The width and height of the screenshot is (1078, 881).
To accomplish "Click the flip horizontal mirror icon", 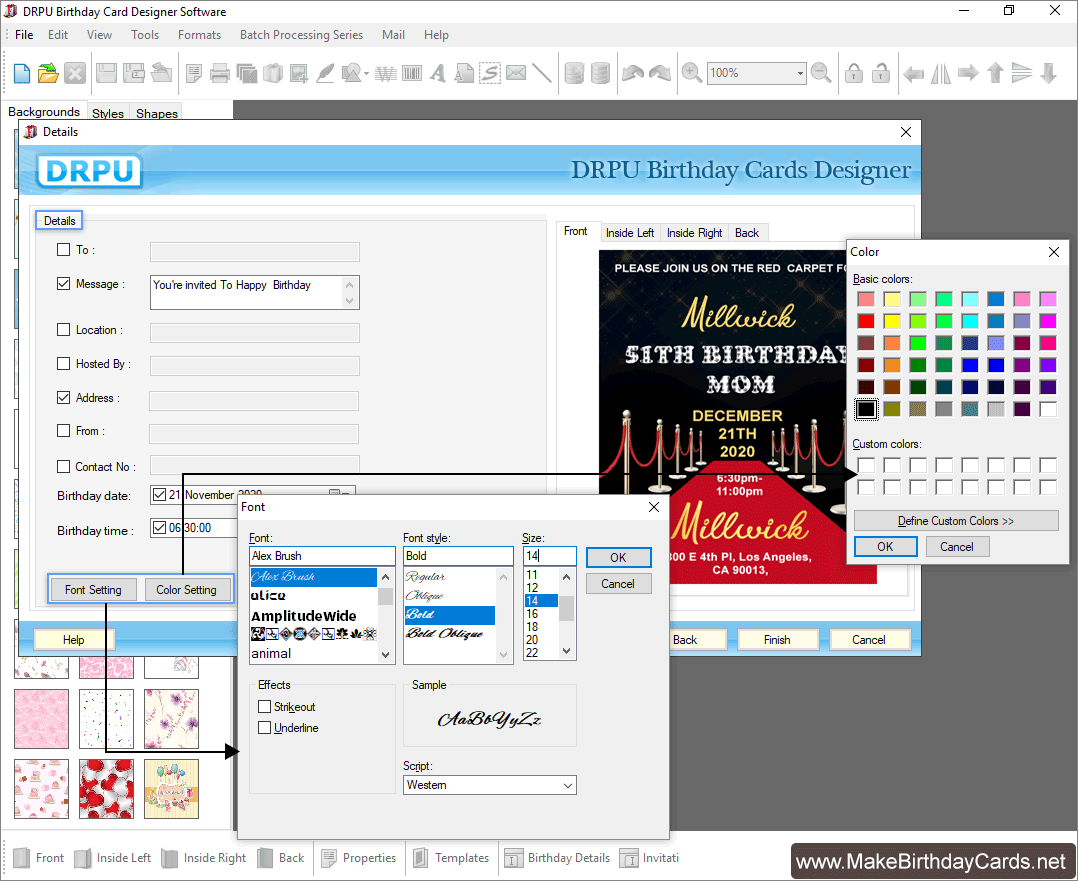I will [940, 73].
